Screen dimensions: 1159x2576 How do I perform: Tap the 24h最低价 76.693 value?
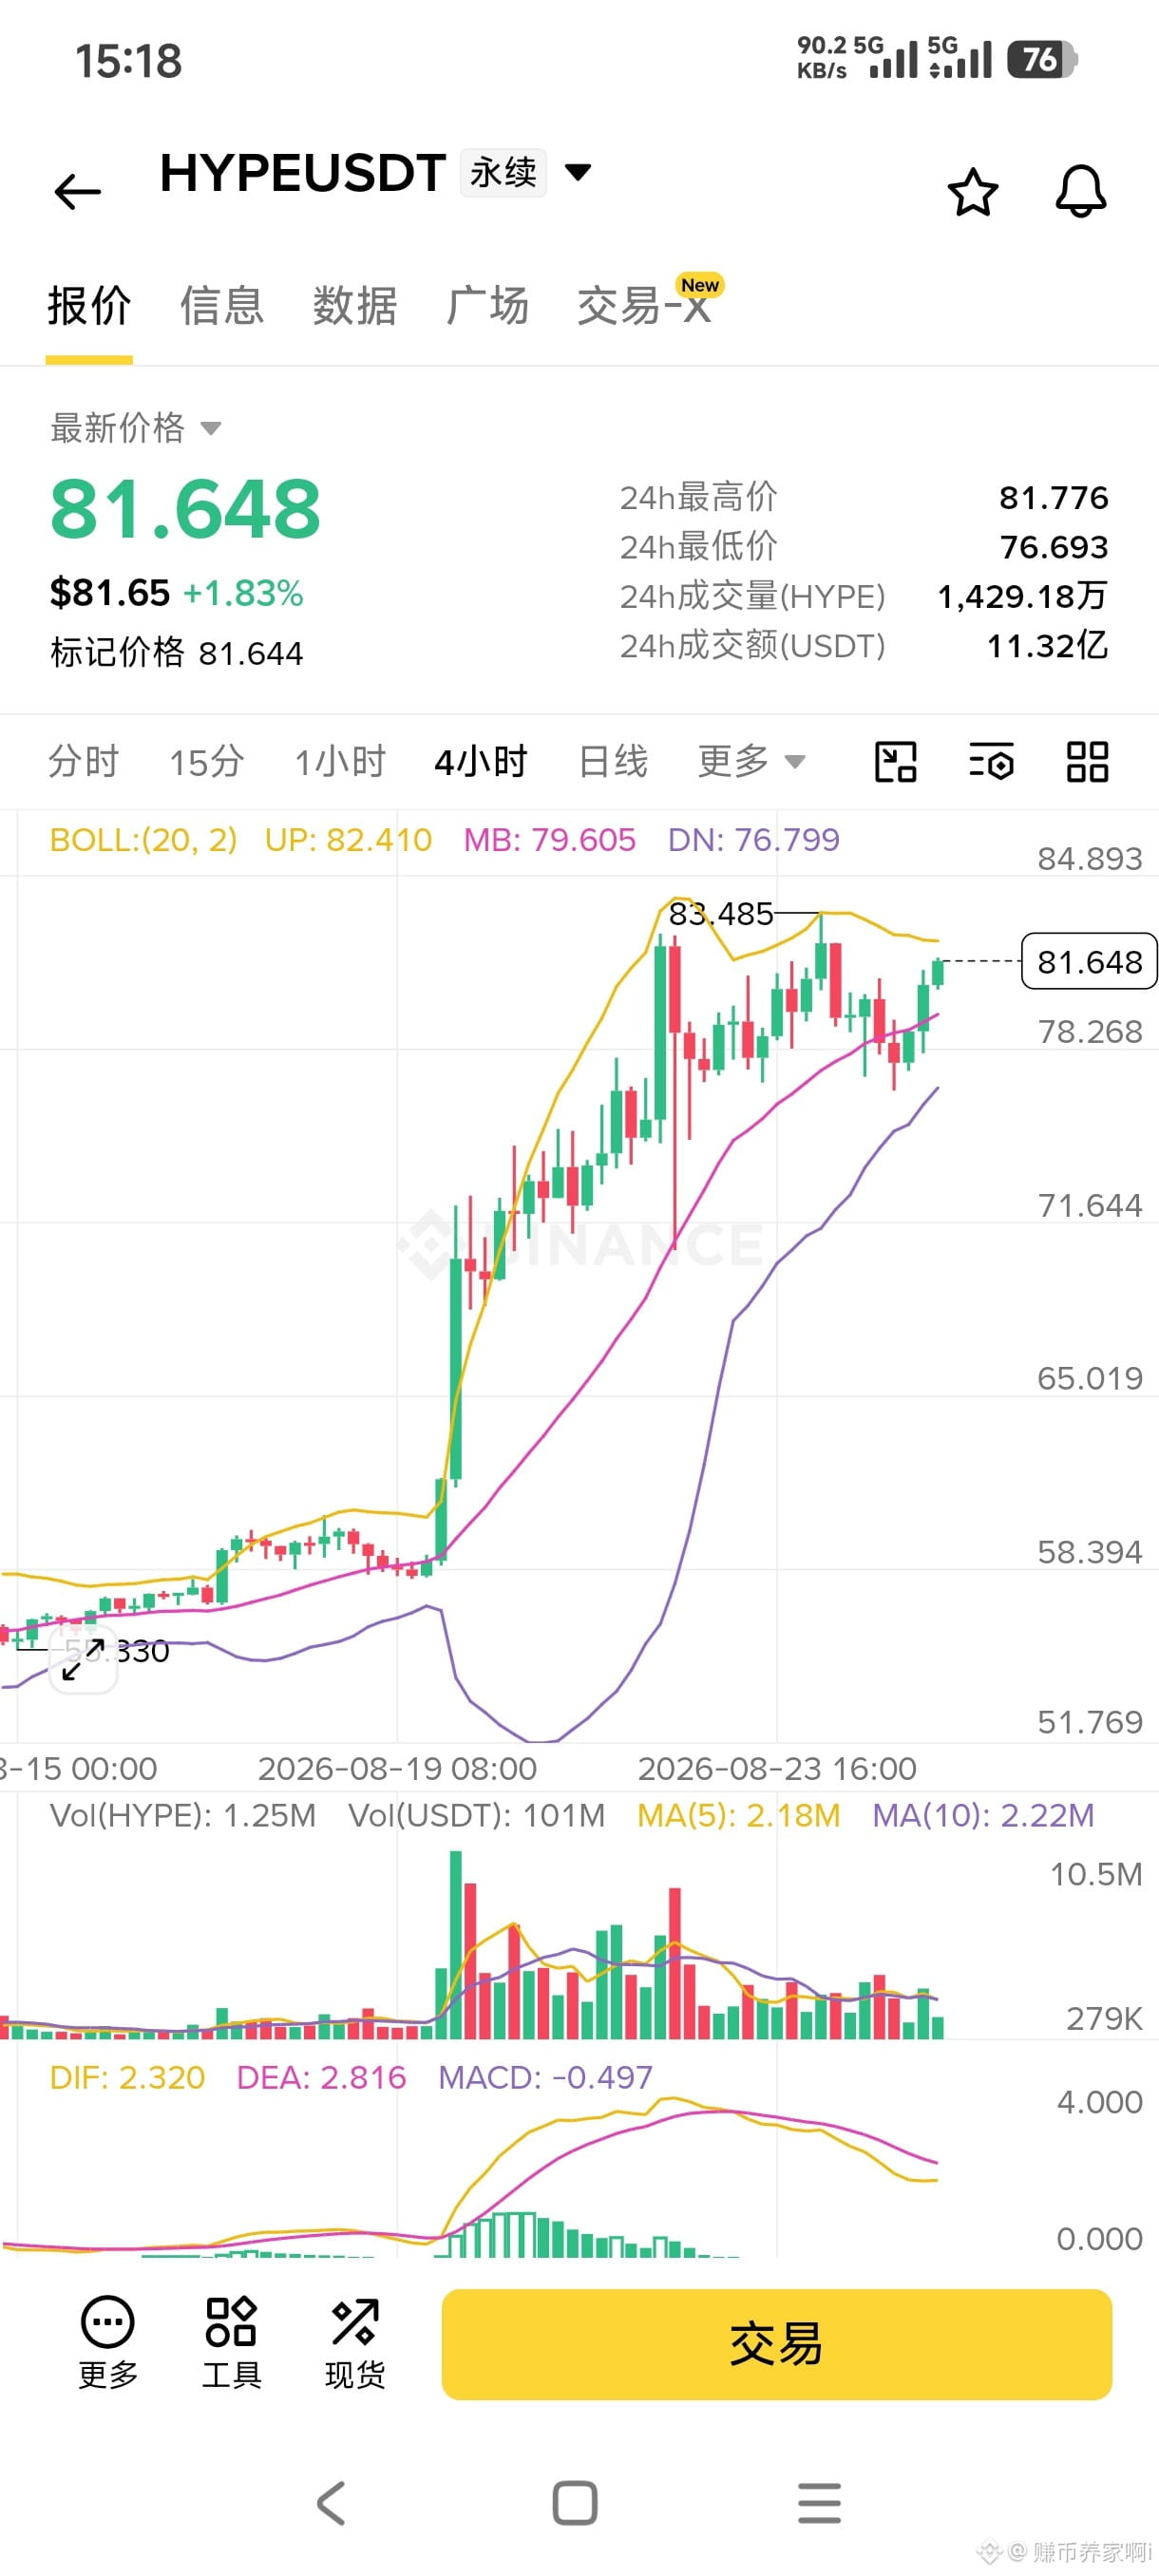pos(1054,547)
